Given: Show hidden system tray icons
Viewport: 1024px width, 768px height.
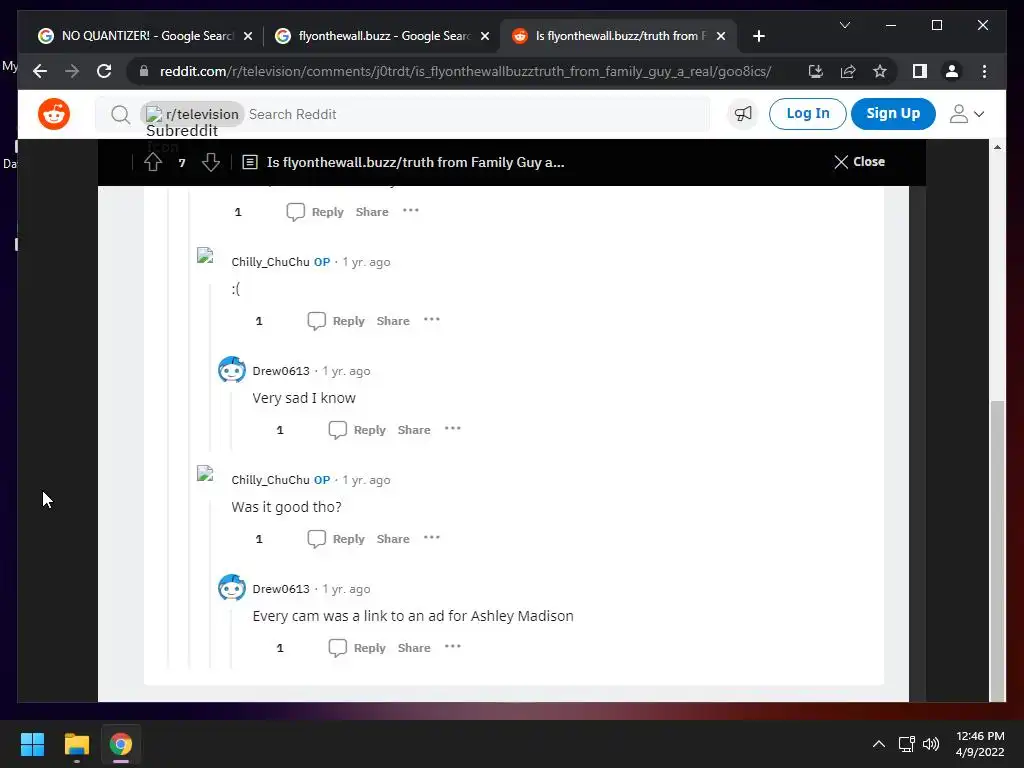Looking at the screenshot, I should [879, 744].
